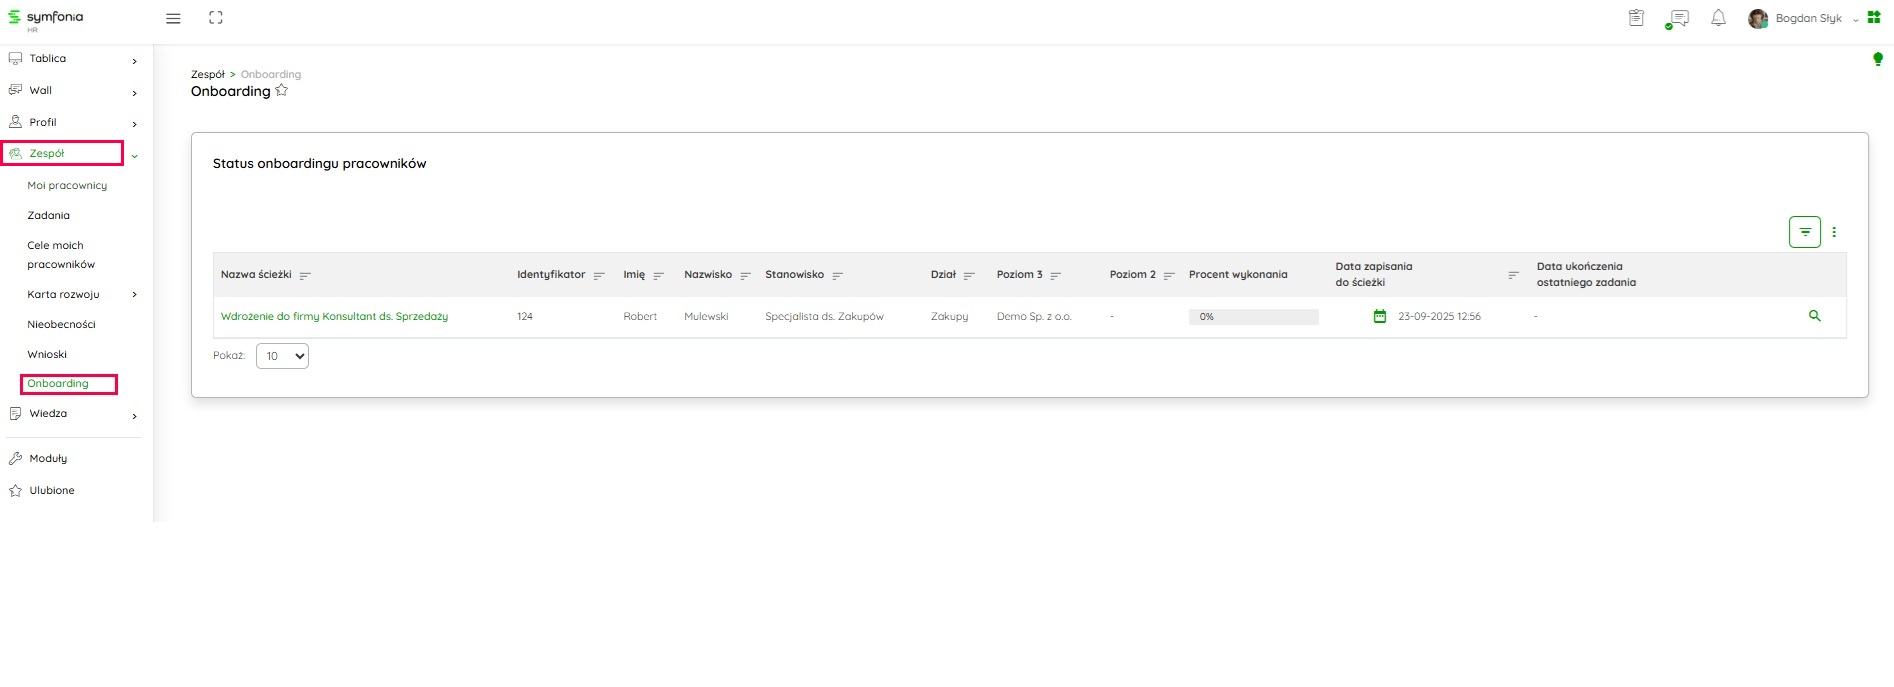The width and height of the screenshot is (1894, 687).
Task: Expand the Karta rozwoju submenu
Action: coord(134,295)
